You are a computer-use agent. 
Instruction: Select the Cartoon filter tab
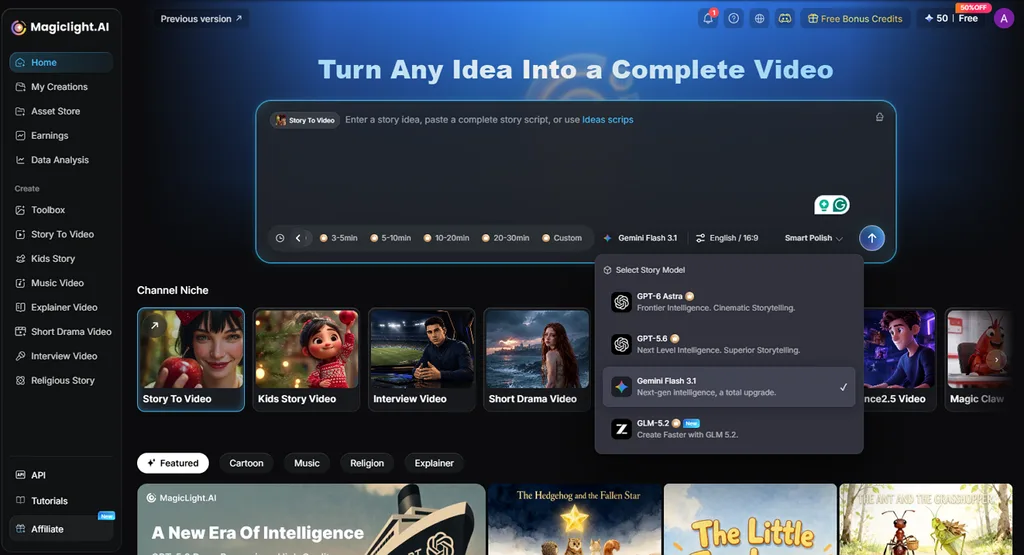point(246,463)
